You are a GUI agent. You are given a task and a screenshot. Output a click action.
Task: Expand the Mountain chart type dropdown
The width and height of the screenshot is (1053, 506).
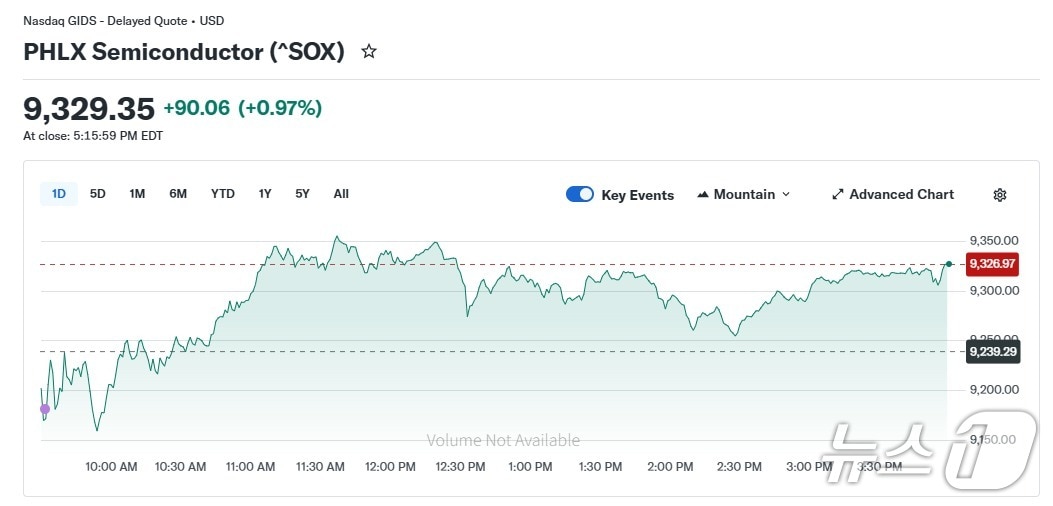(785, 195)
